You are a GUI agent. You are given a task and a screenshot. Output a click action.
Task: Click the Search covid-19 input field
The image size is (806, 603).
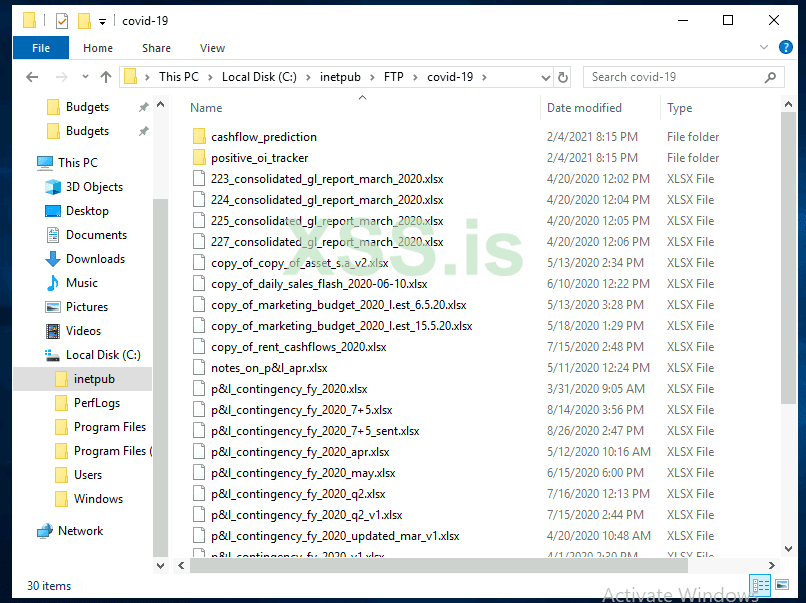(x=684, y=77)
